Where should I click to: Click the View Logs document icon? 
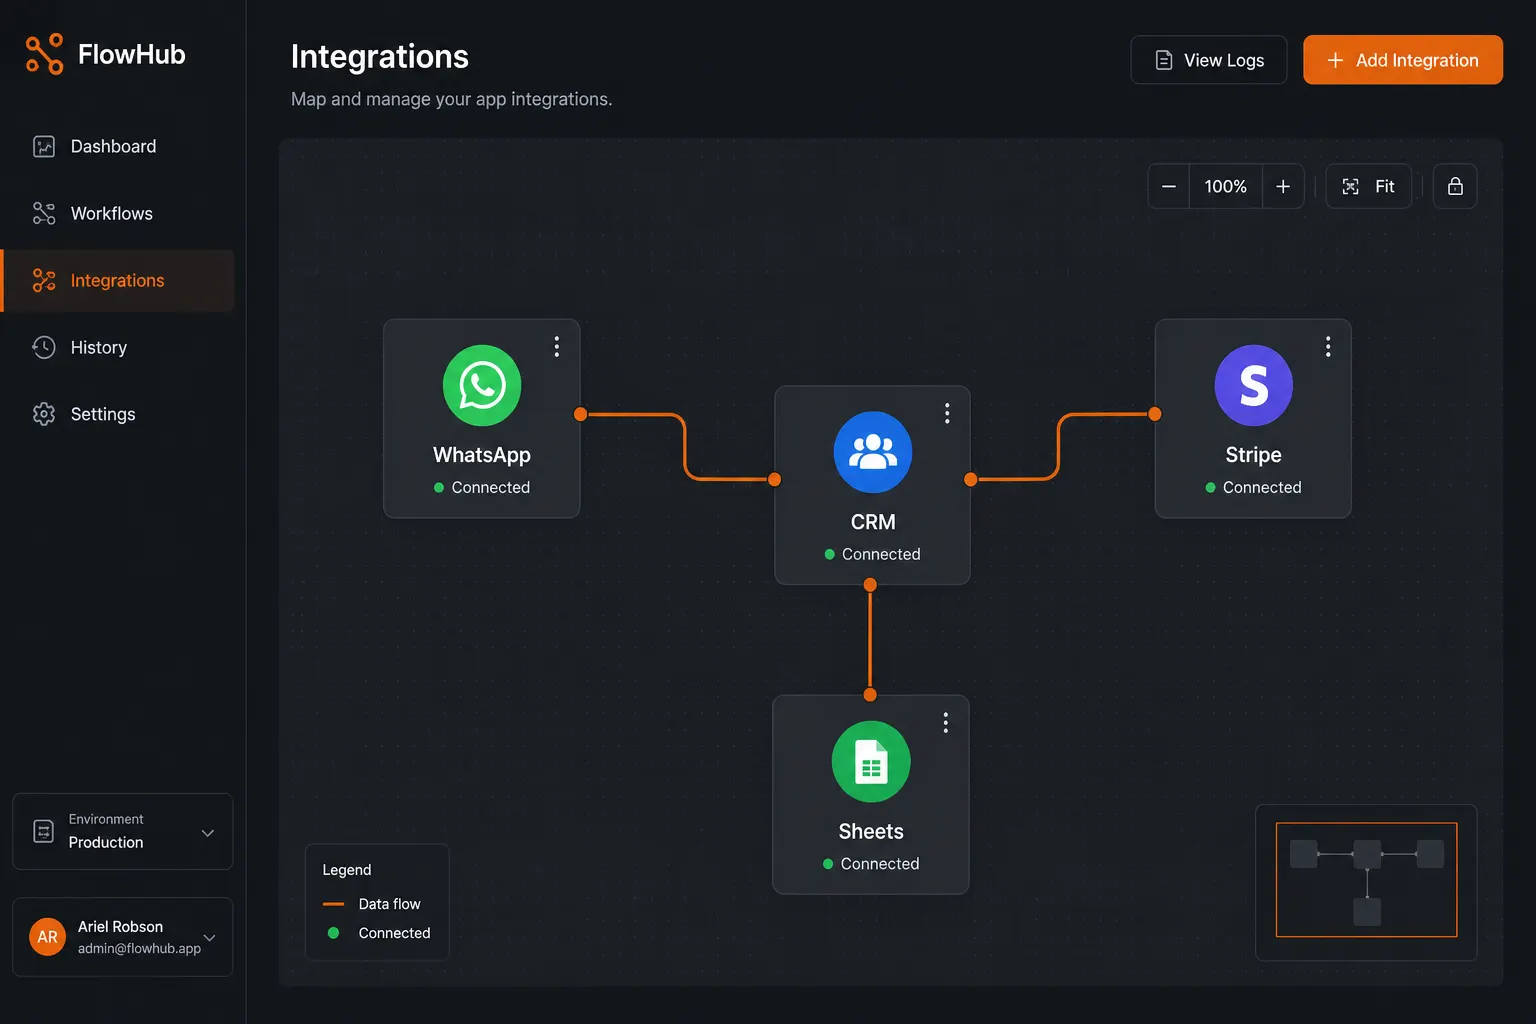click(1164, 61)
